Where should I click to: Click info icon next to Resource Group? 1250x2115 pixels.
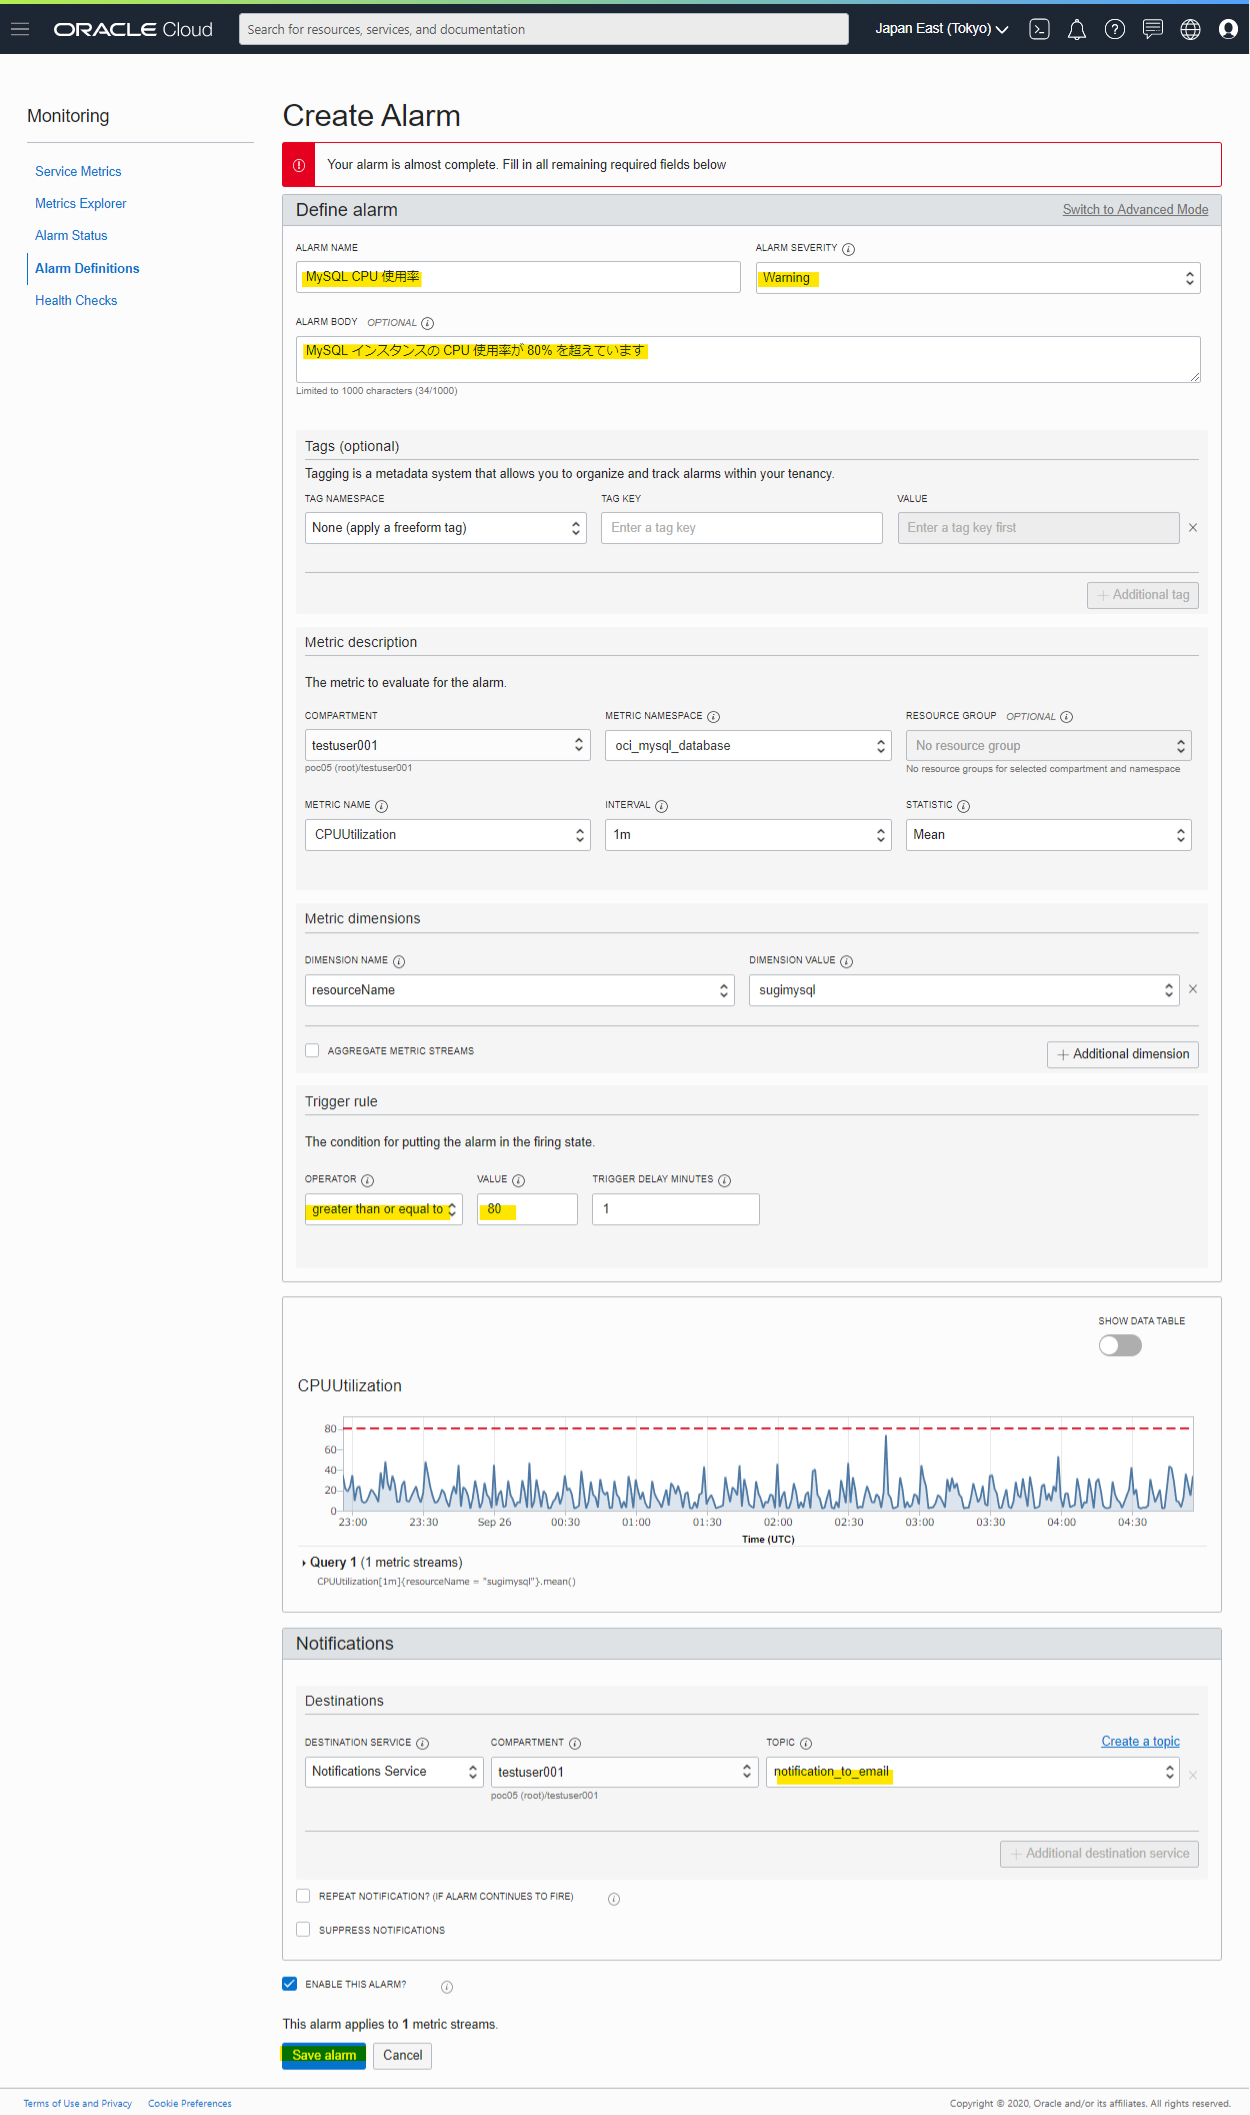click(x=1066, y=717)
